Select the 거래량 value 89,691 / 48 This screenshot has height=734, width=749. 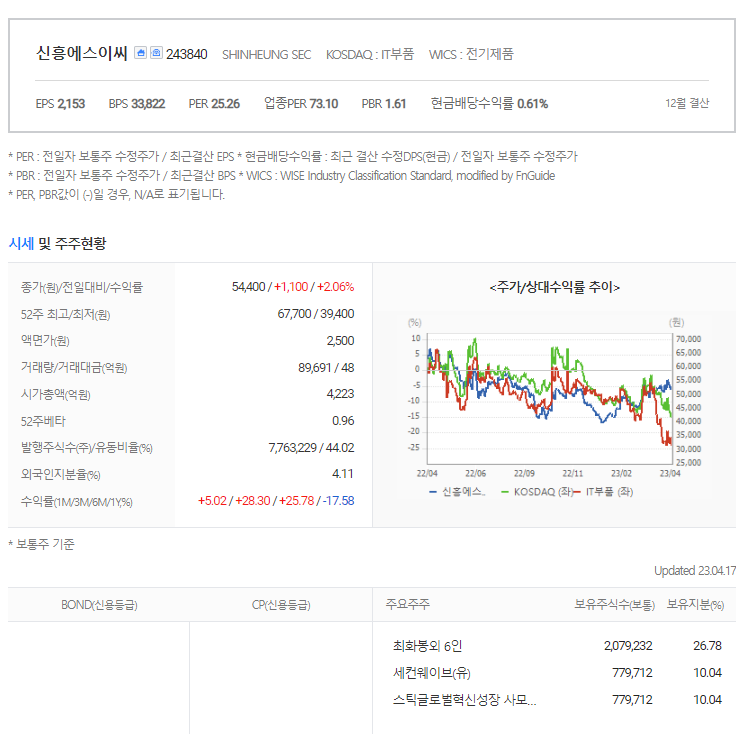[x=326, y=368]
